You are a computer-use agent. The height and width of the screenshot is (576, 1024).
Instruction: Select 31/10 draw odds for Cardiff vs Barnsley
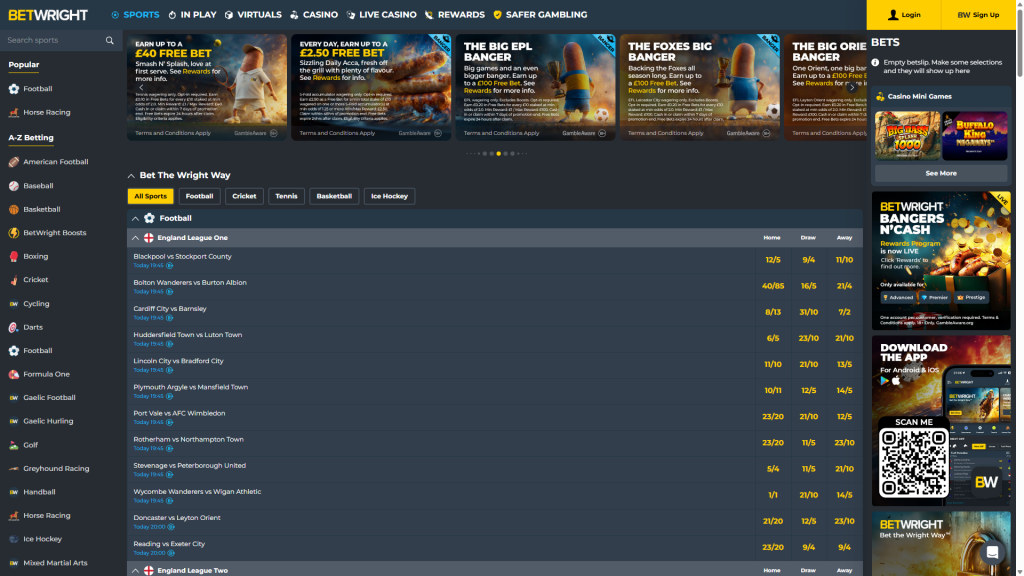(808, 312)
